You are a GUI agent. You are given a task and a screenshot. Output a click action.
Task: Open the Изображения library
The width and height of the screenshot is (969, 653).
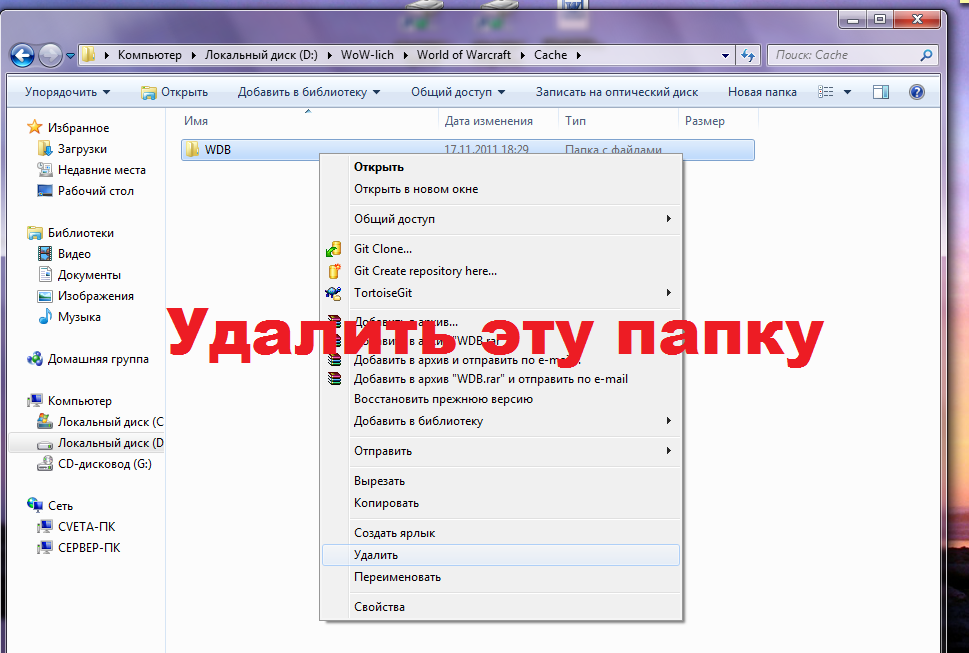[x=95, y=296]
